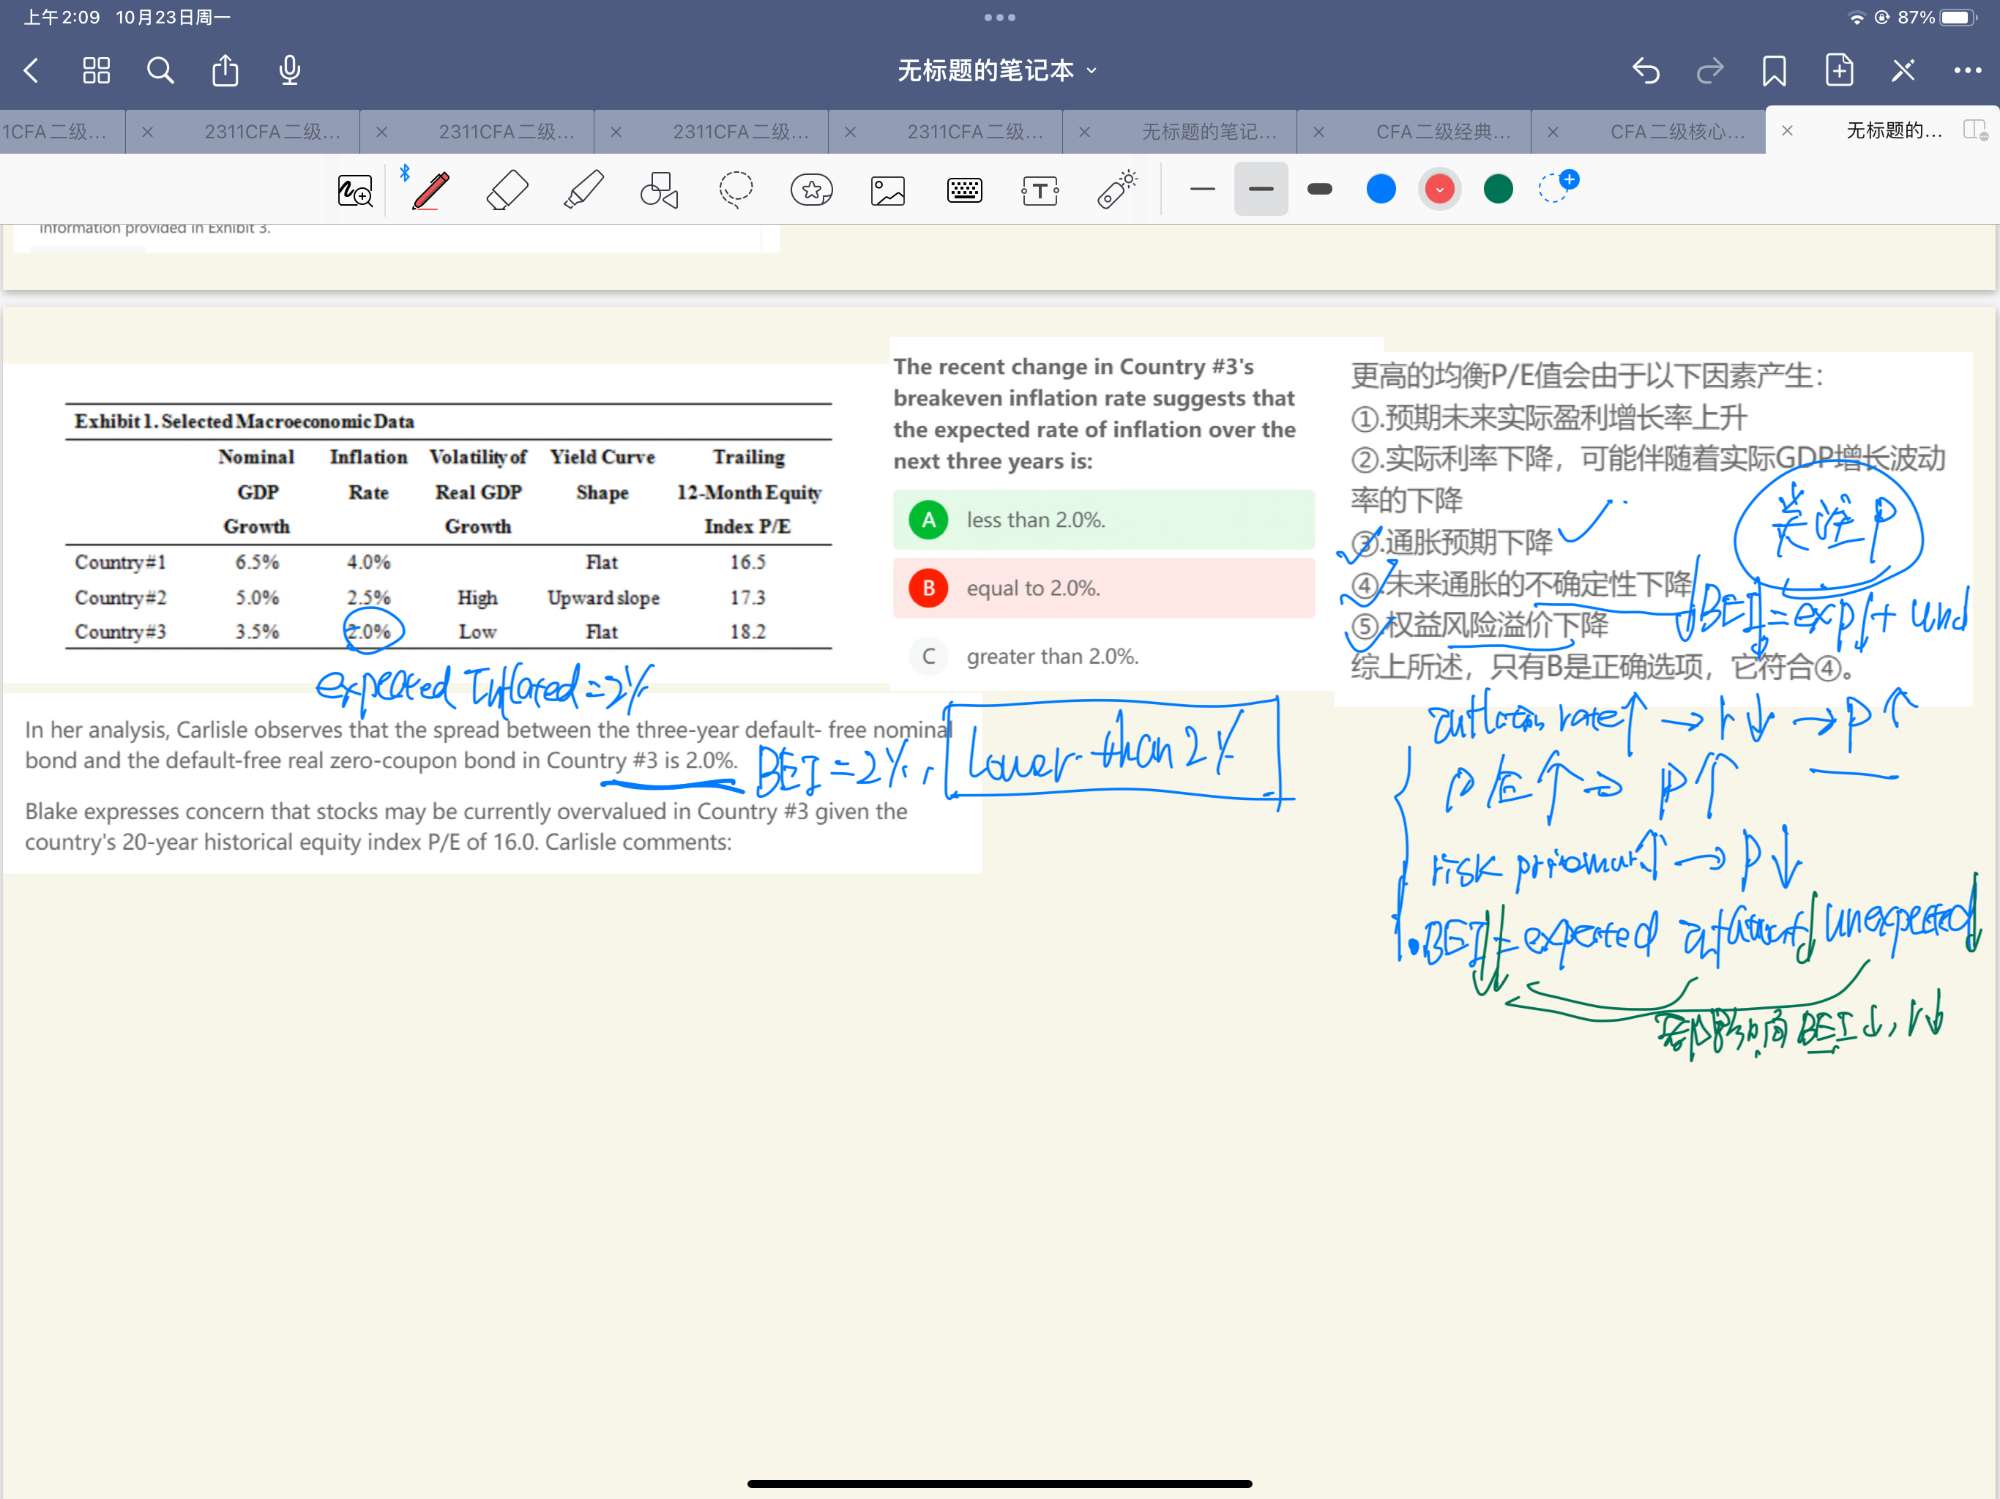Image resolution: width=2000 pixels, height=1499 pixels.
Task: Select the lasso selection tool
Action: (736, 189)
